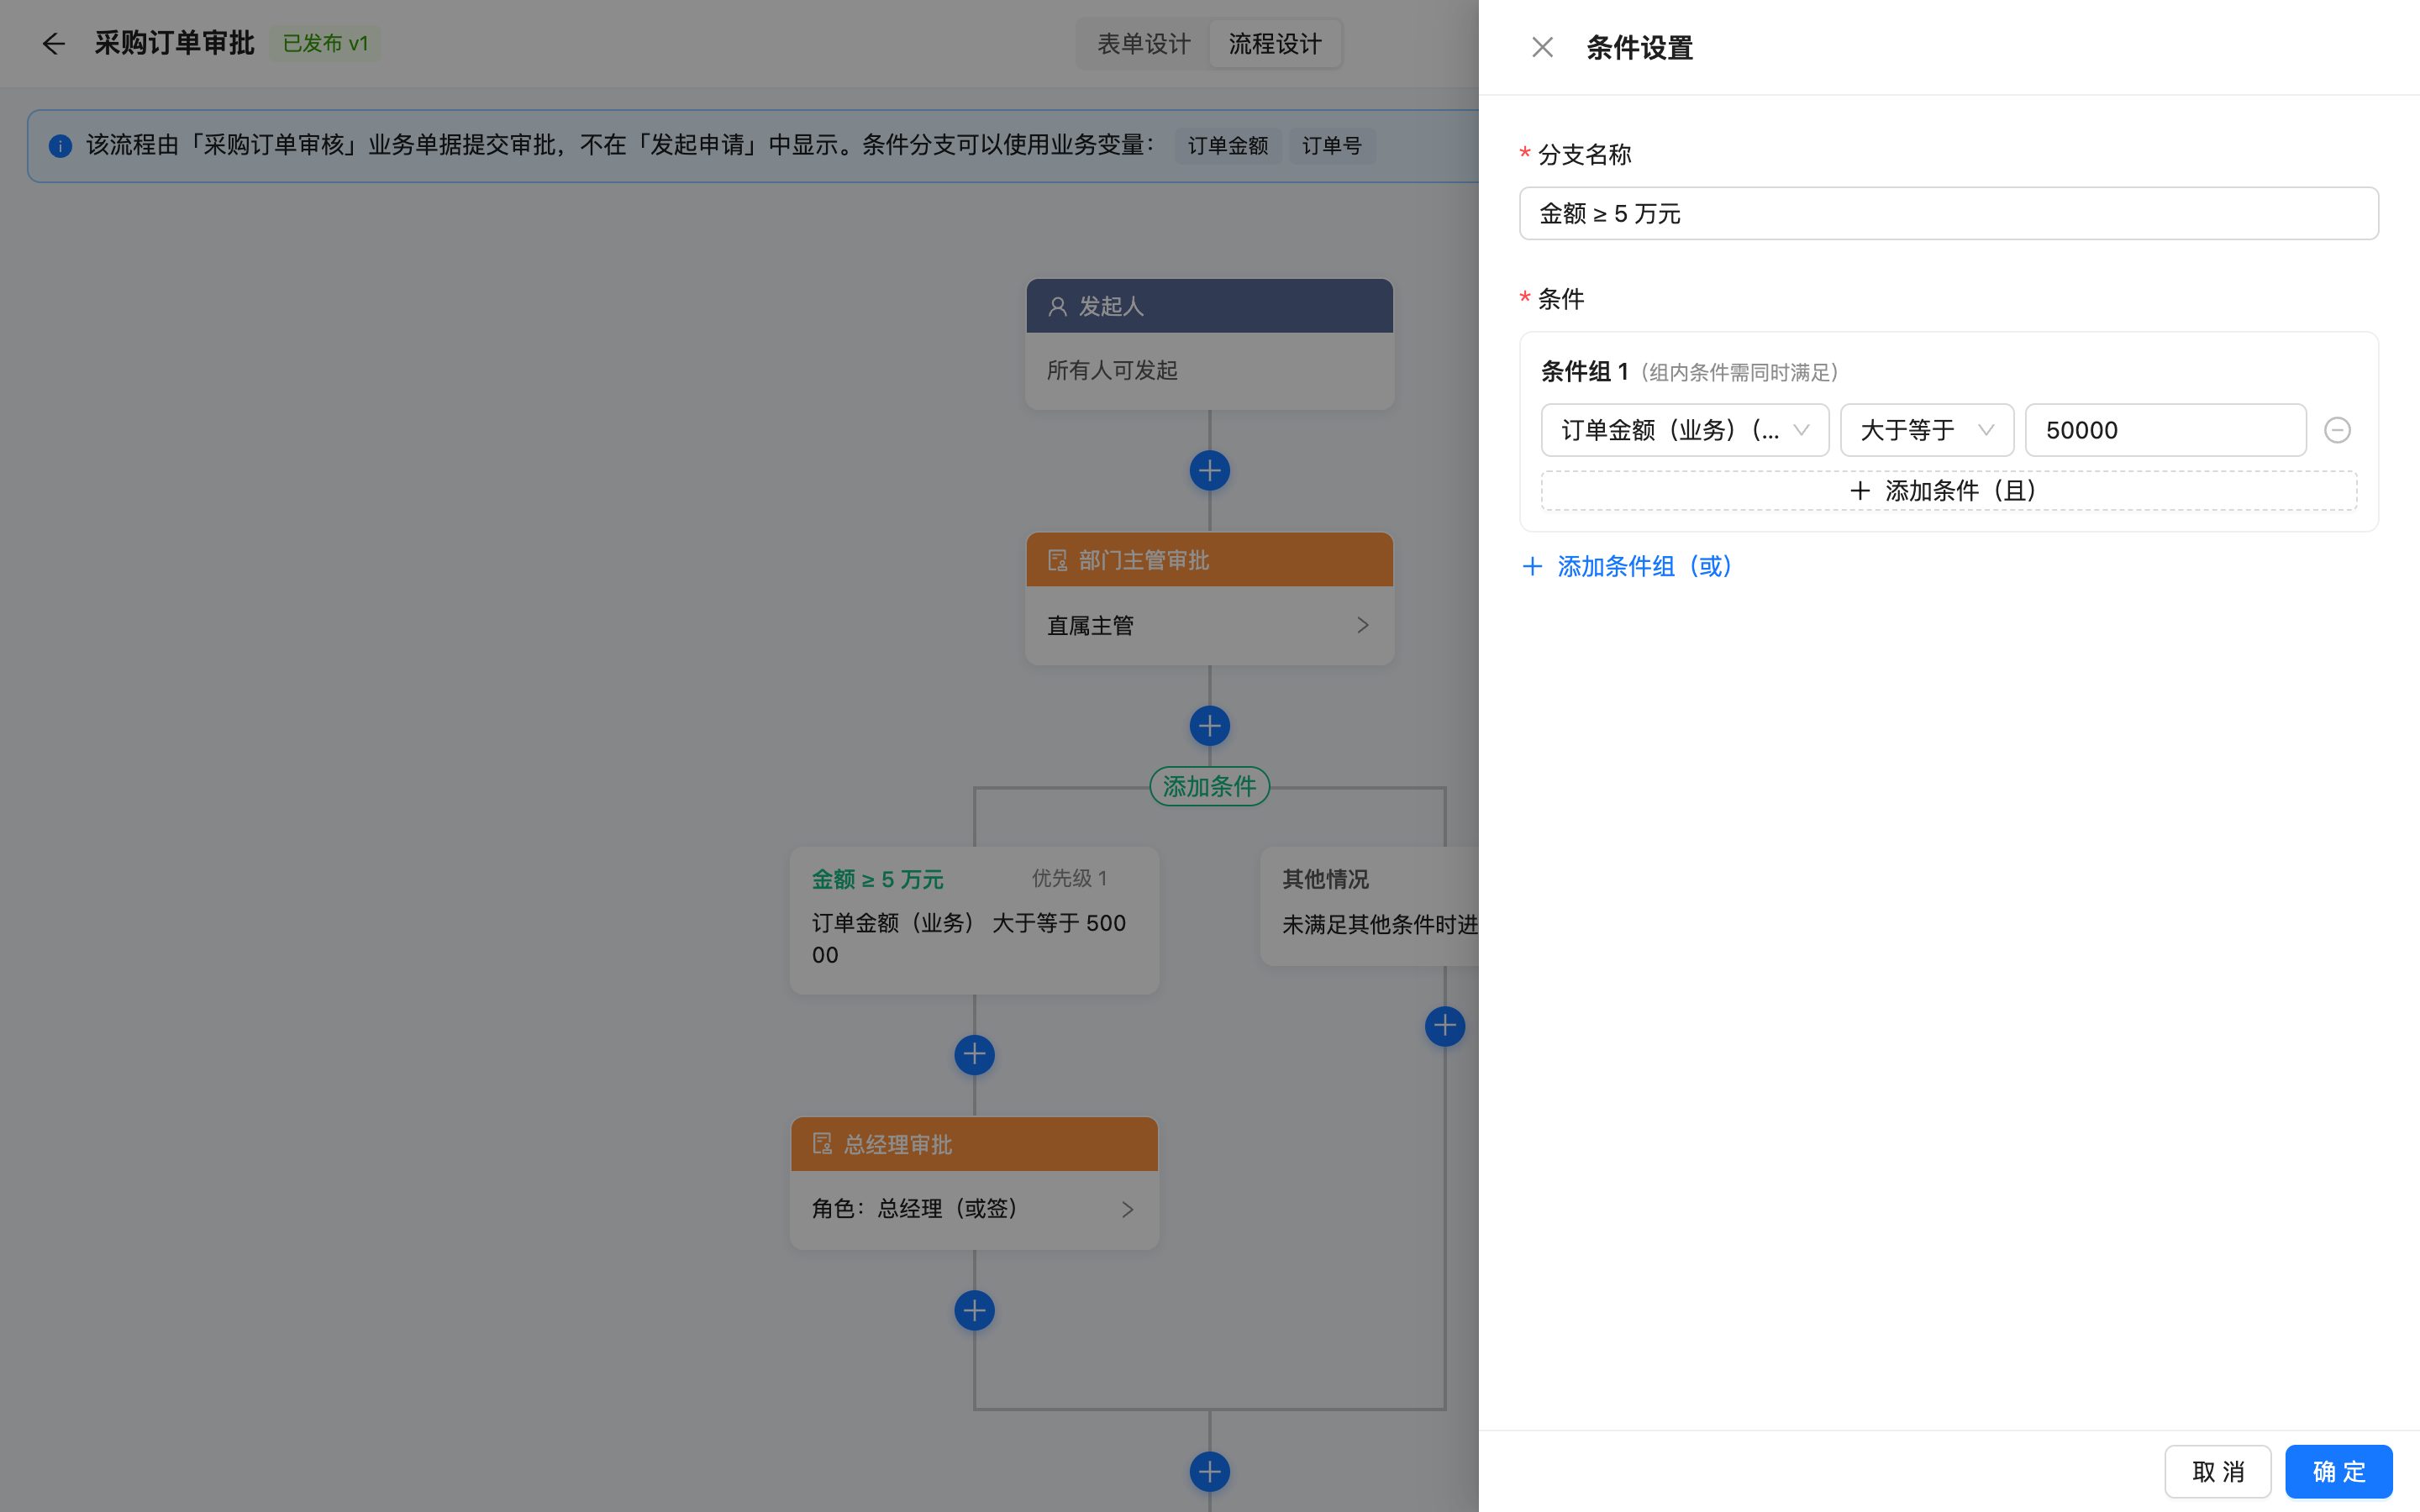Click the green 添加条件 pill in the flow
Image resolution: width=2420 pixels, height=1512 pixels.
click(x=1210, y=786)
